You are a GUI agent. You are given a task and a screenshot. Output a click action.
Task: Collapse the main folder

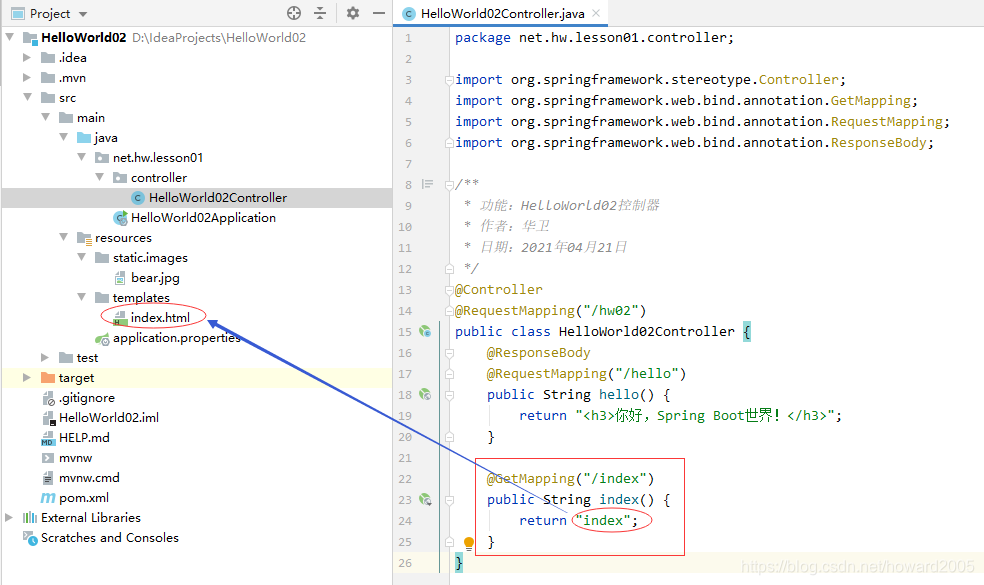coord(45,117)
